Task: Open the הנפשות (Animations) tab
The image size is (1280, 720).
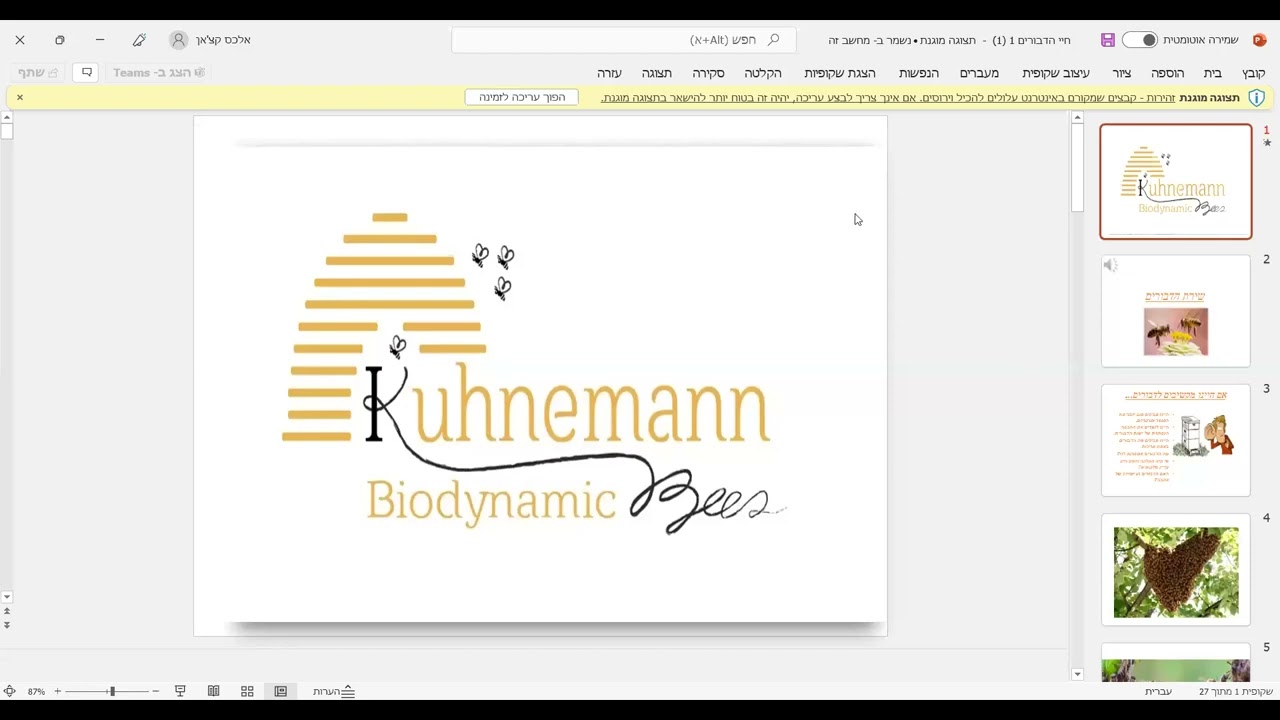Action: [918, 73]
